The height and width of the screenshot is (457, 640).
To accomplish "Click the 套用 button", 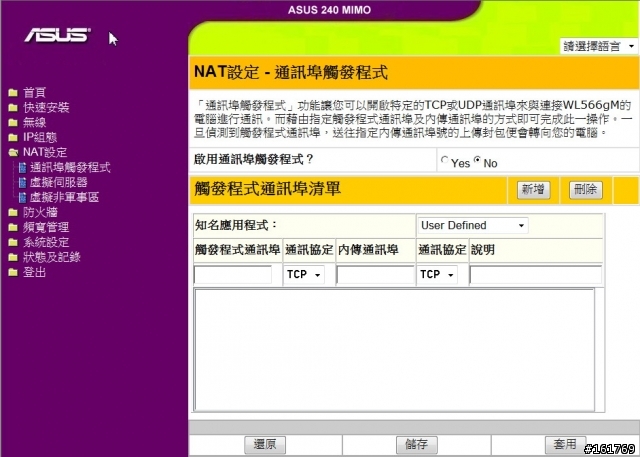I will 565,445.
